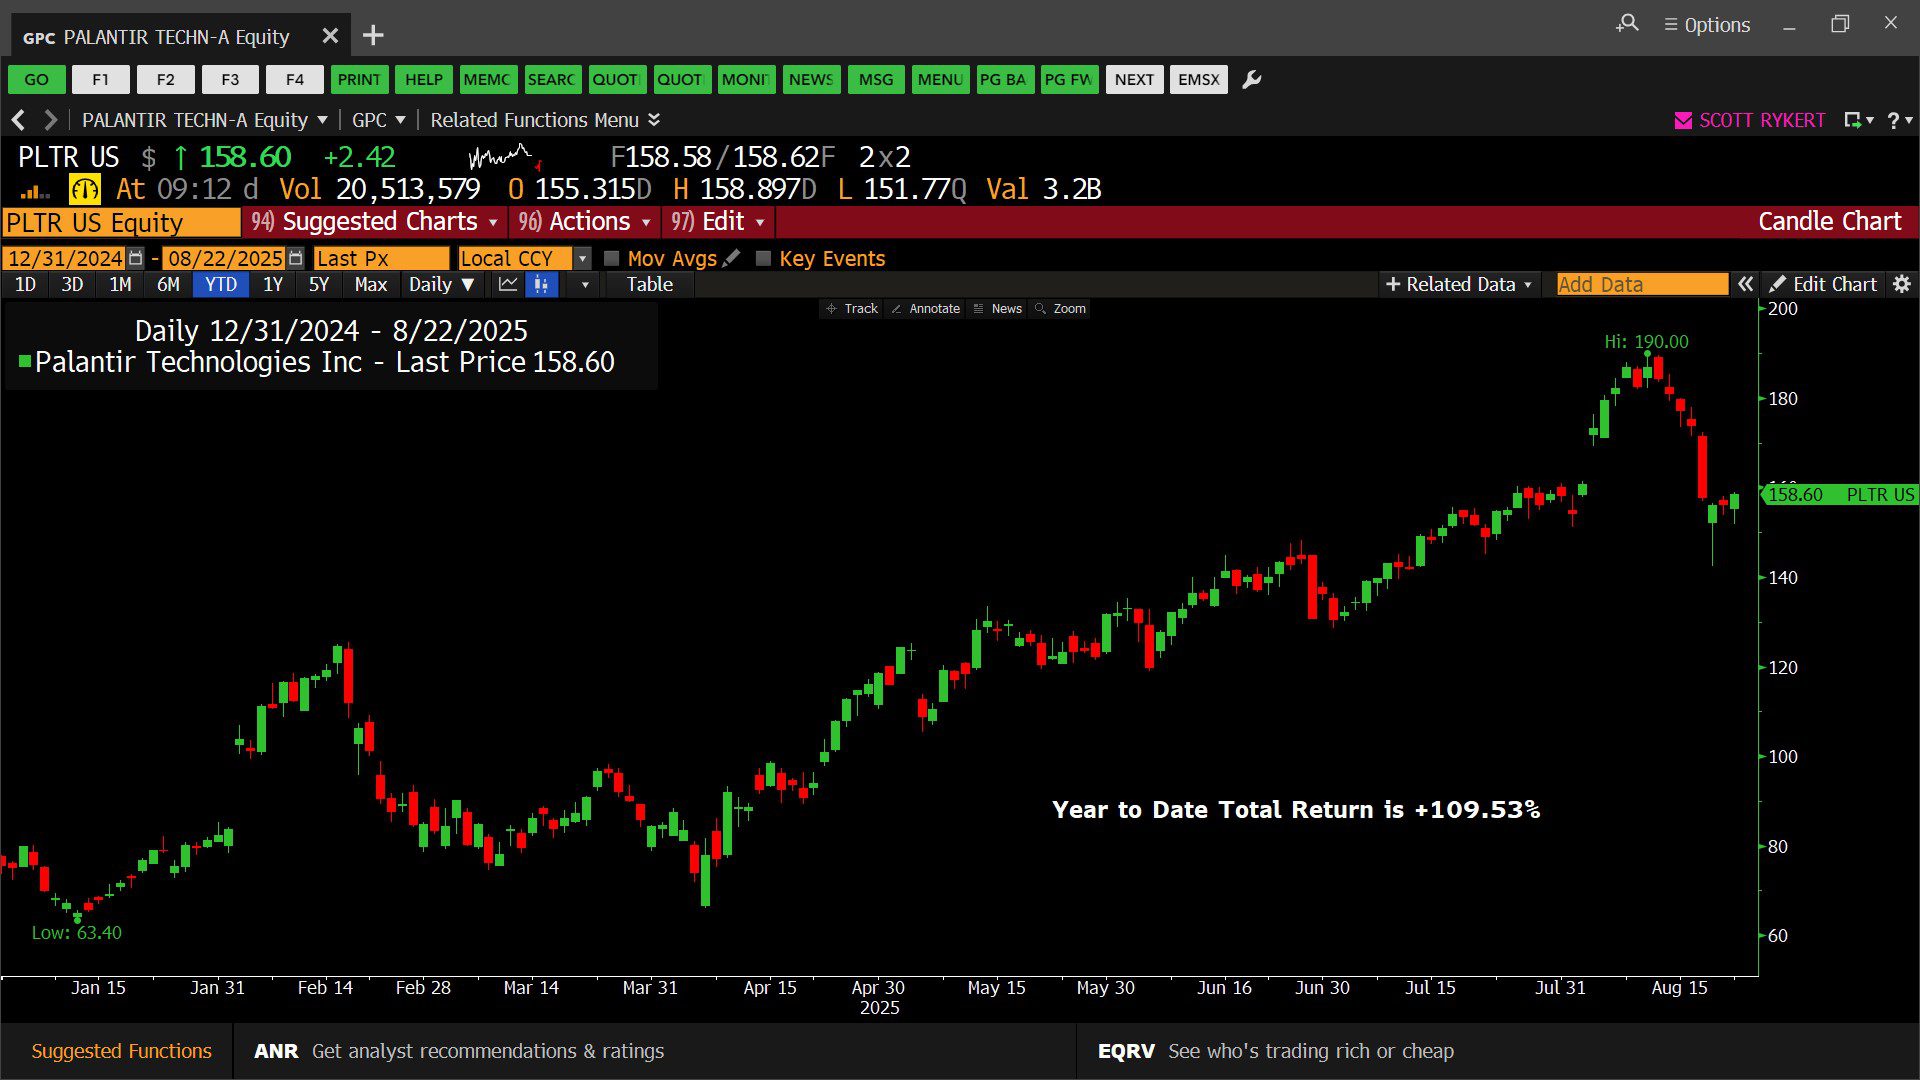Switch to line chart type icon
Viewport: 1920px width, 1080px height.
508,285
